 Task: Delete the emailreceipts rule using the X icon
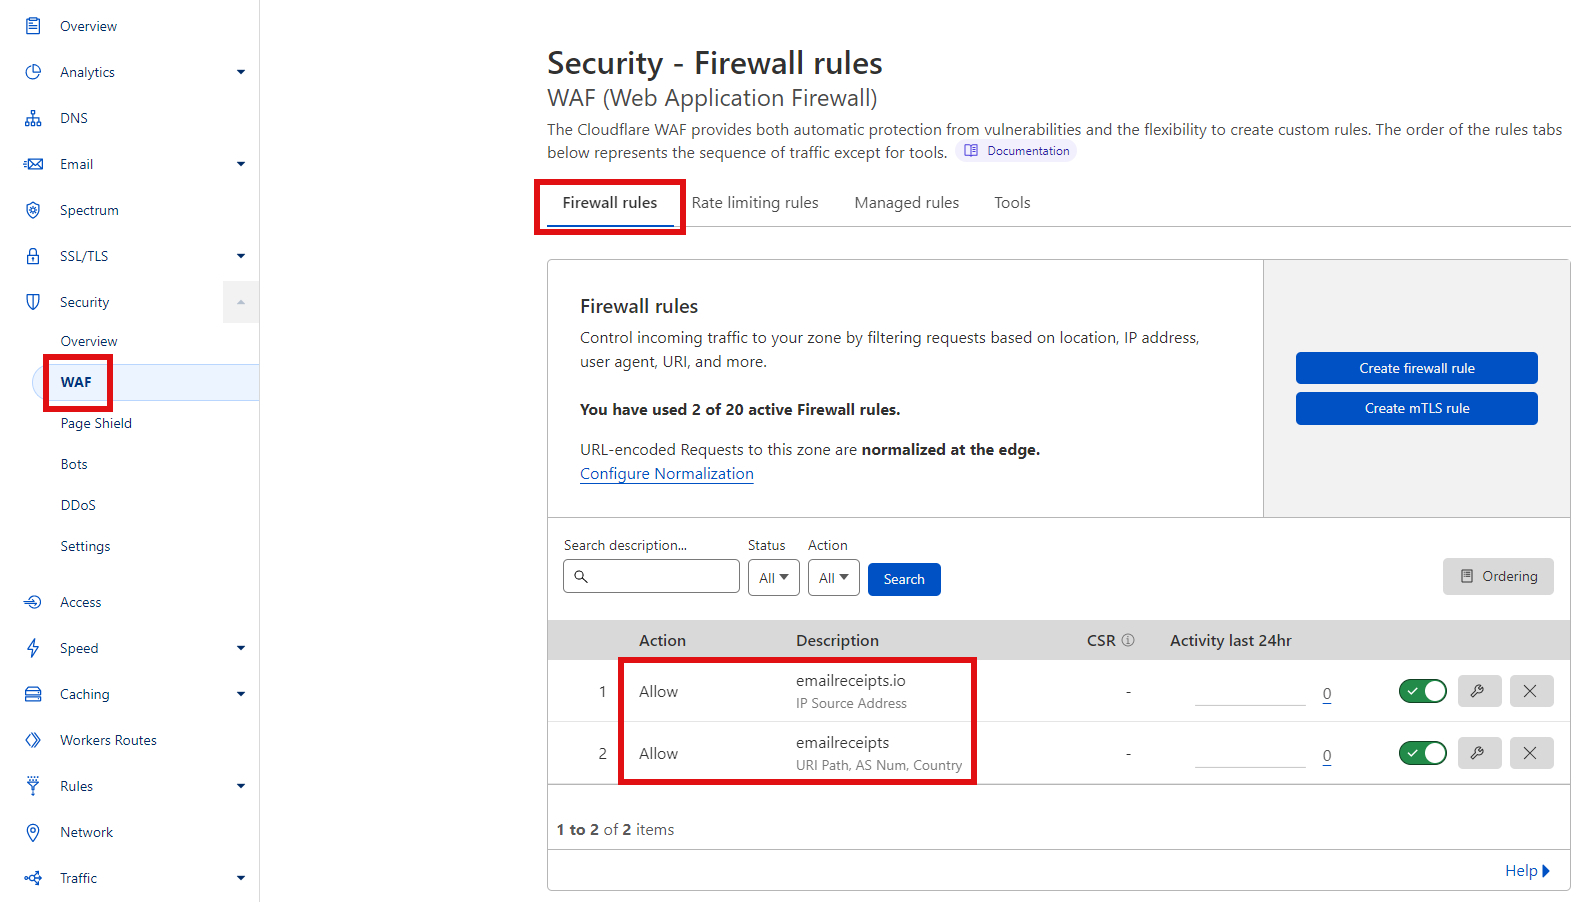1531,753
